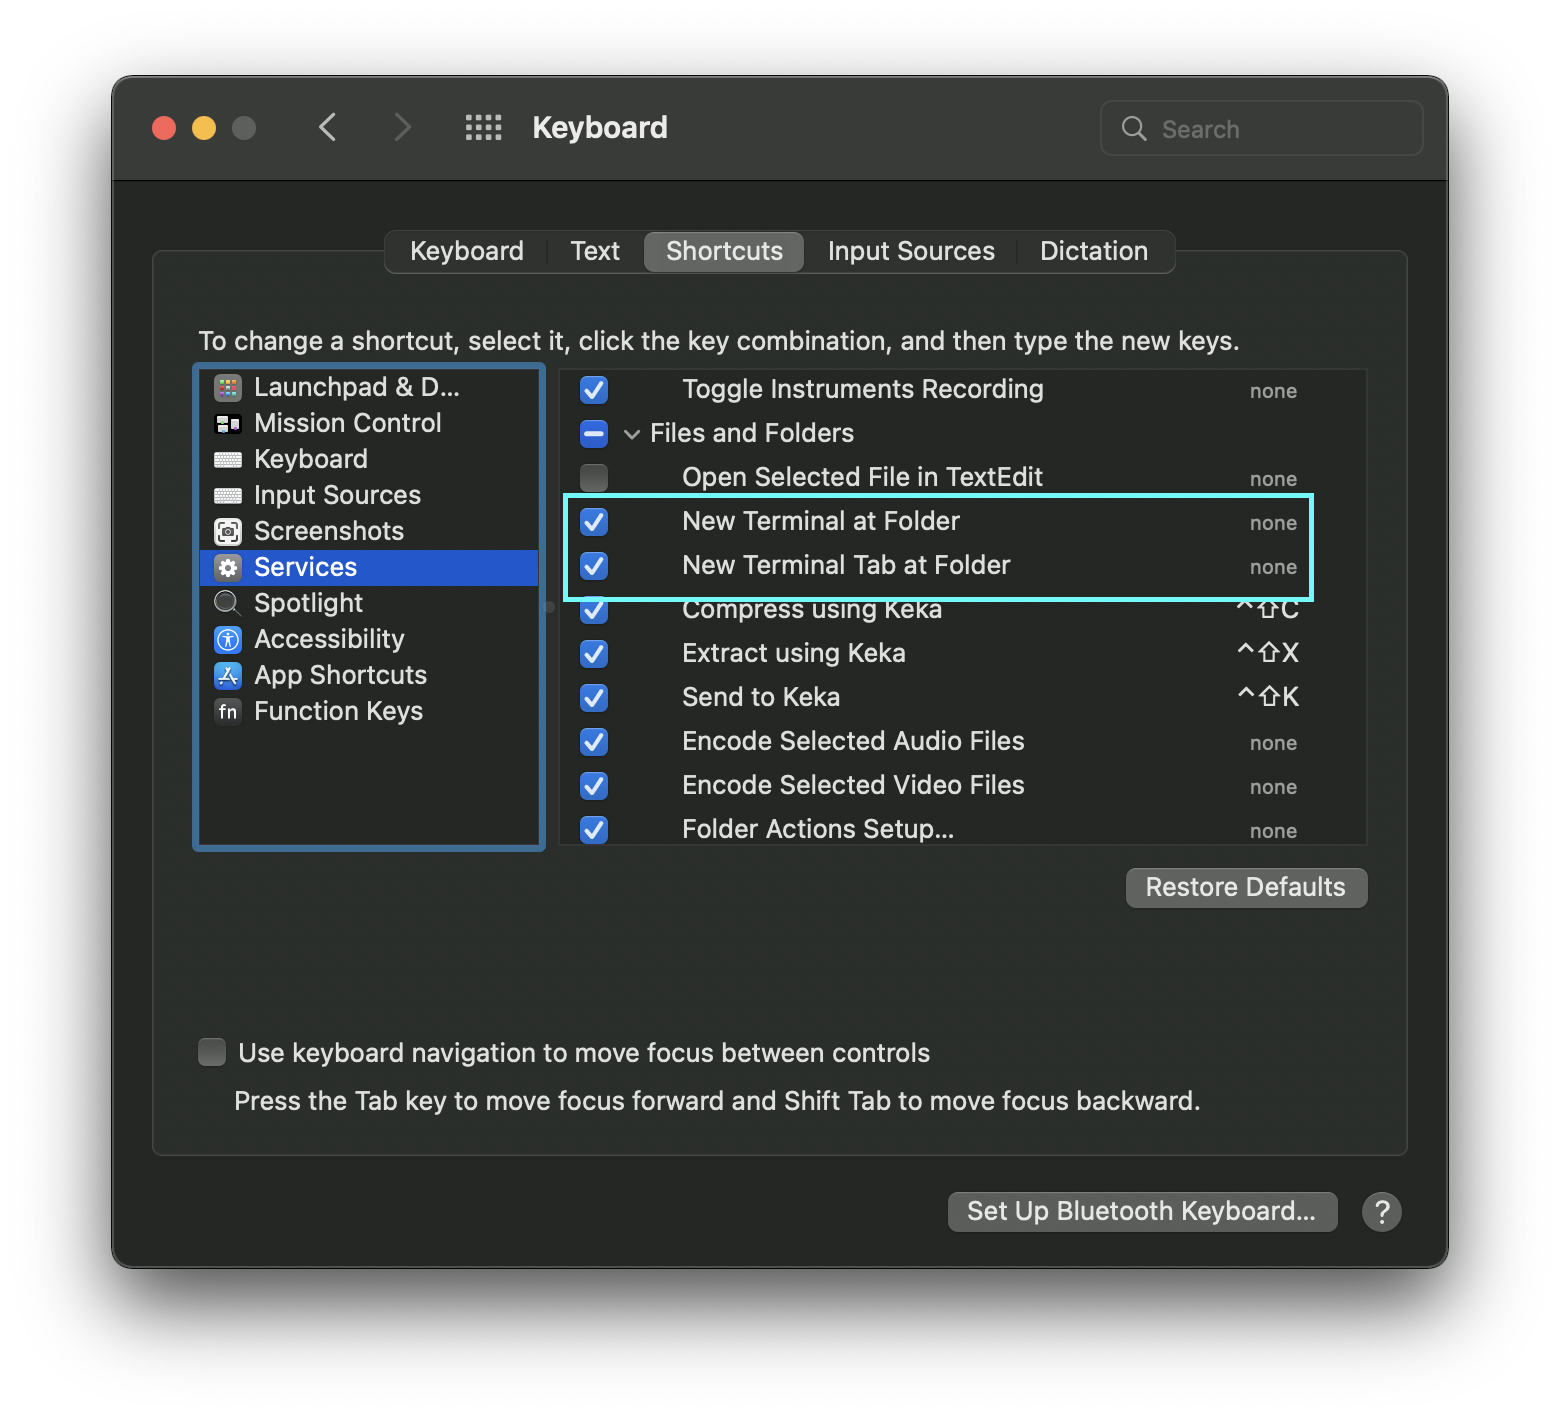Select the Spotlight magnifier icon

pyautogui.click(x=228, y=603)
